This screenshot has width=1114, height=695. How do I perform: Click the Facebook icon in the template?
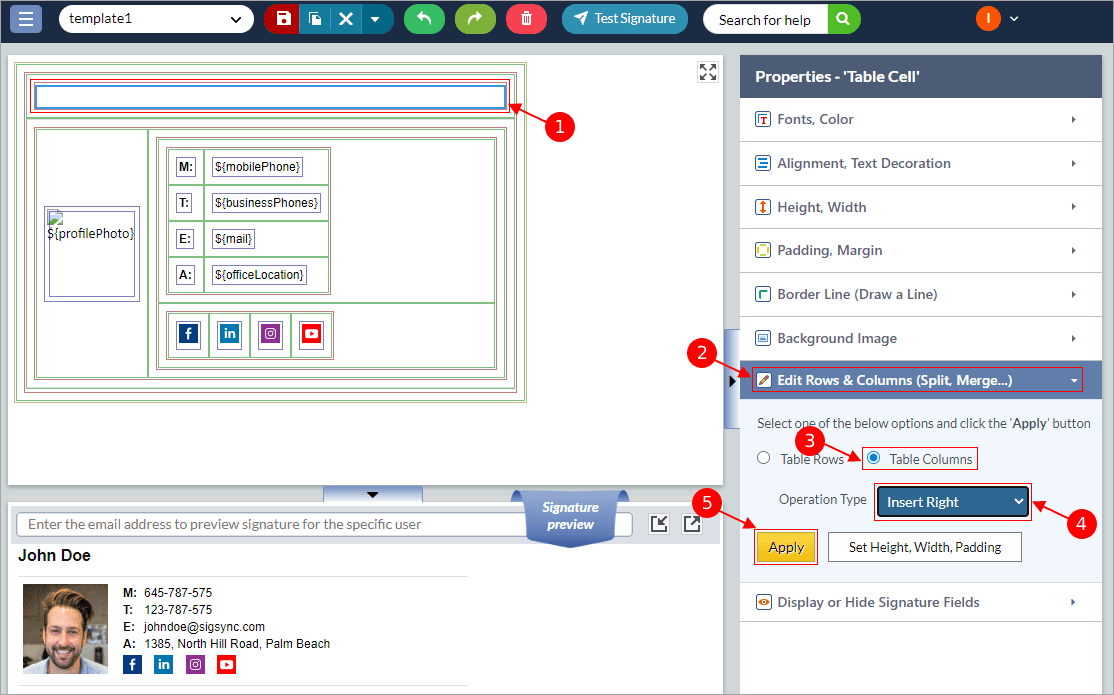point(188,334)
